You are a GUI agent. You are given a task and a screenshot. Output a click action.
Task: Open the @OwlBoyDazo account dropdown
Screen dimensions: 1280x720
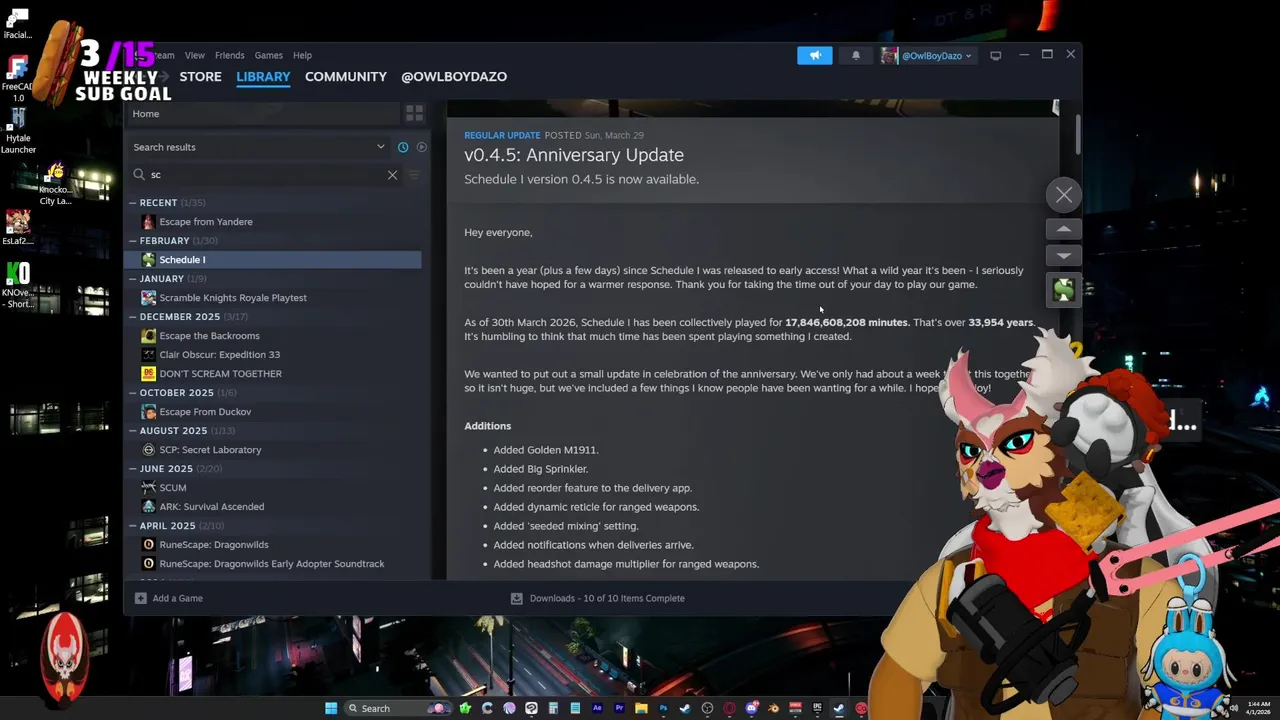pos(927,56)
